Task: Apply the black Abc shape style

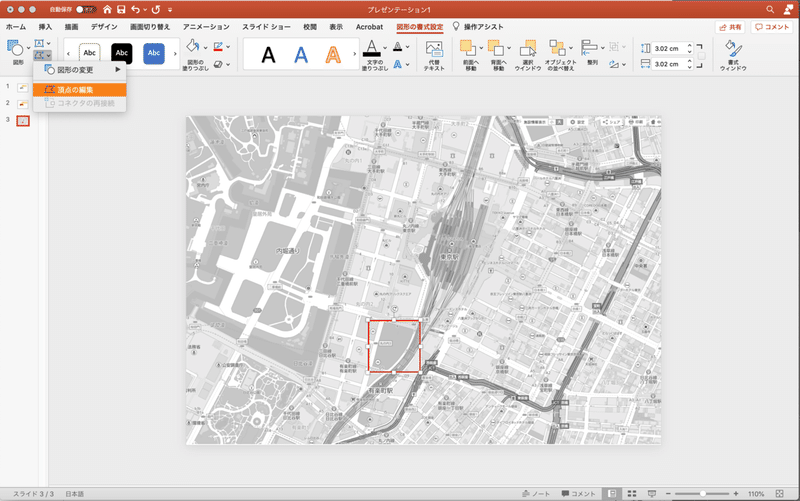Action: coord(121,53)
